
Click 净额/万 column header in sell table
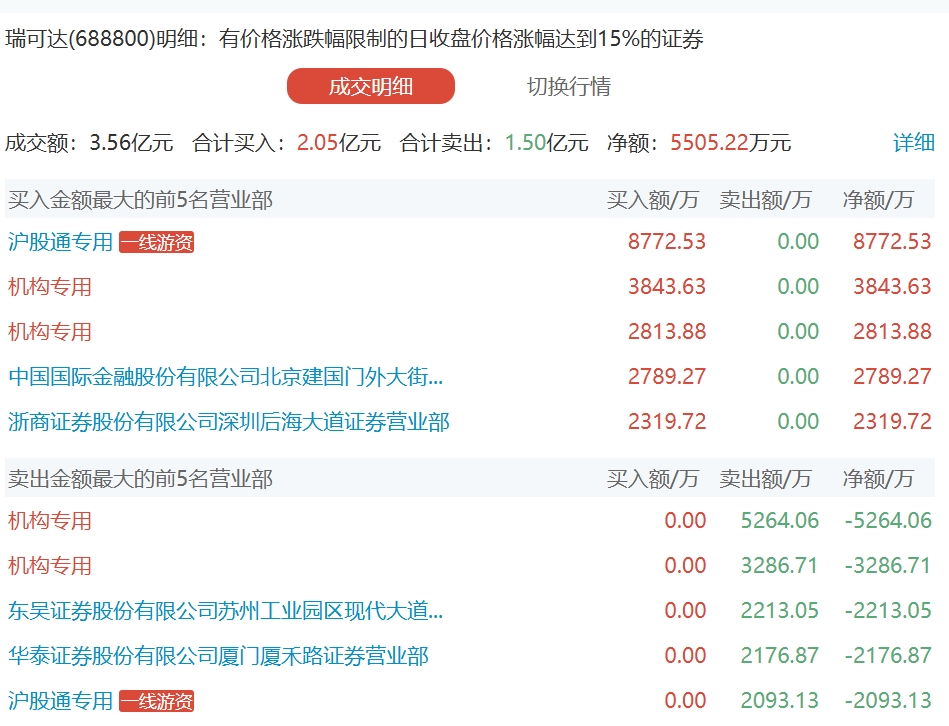(x=878, y=479)
